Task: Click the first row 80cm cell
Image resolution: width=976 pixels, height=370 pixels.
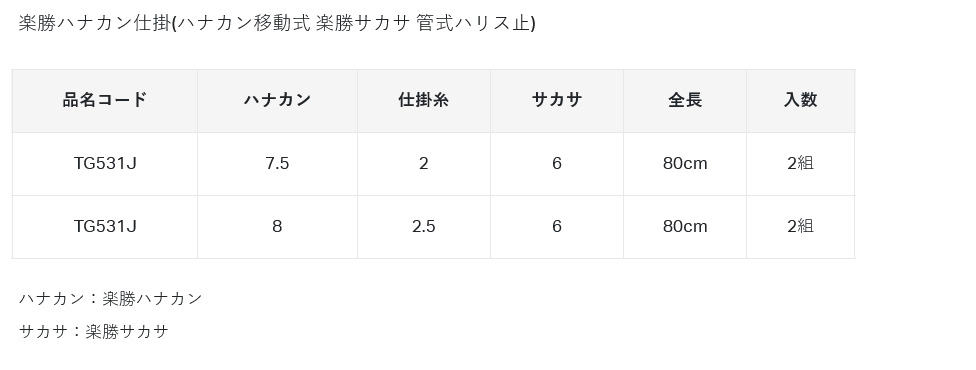Action: [685, 164]
